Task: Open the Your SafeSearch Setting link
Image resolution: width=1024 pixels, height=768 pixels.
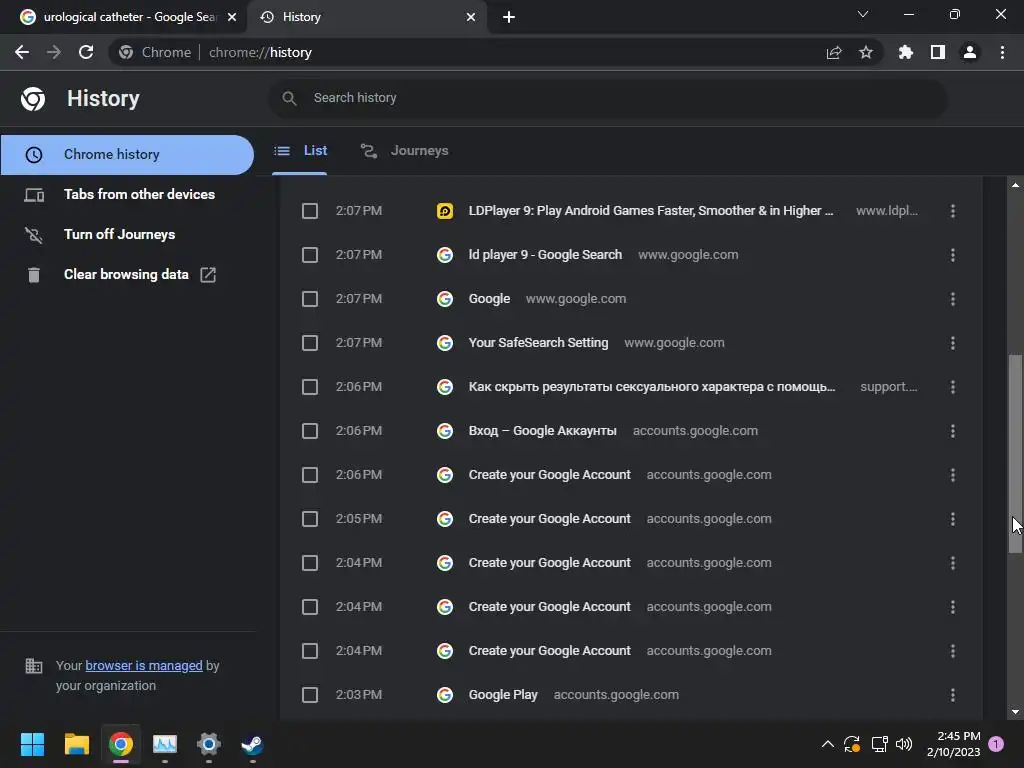Action: (538, 343)
